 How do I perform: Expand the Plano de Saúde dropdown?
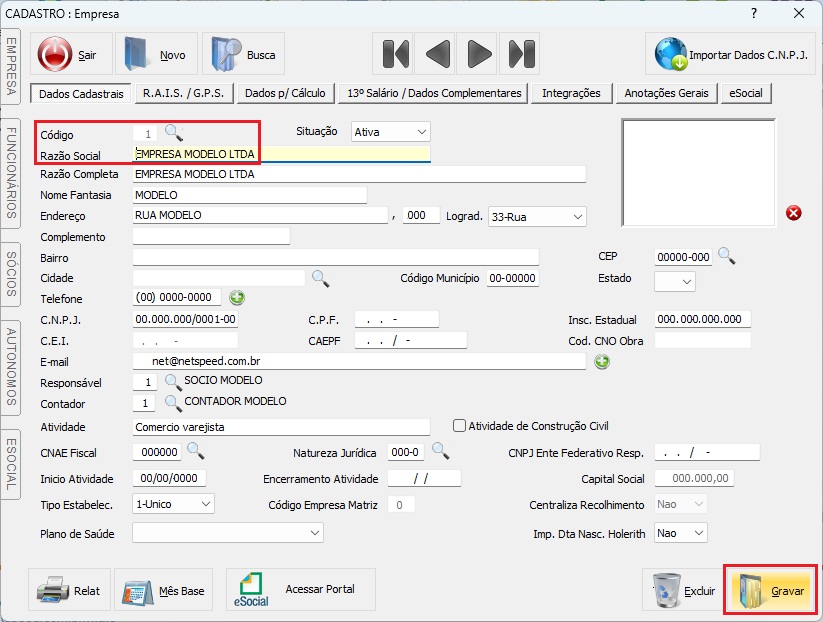(x=227, y=533)
